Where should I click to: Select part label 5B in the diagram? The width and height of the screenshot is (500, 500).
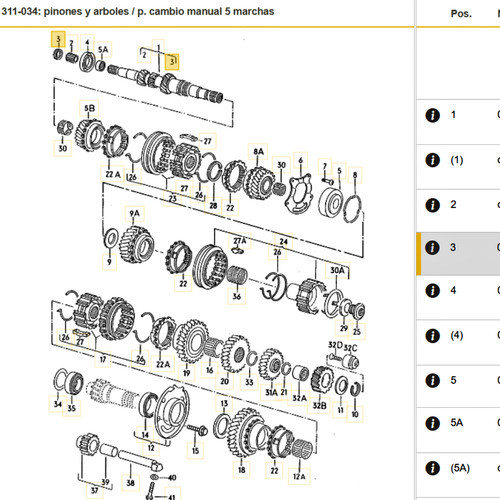(x=89, y=108)
